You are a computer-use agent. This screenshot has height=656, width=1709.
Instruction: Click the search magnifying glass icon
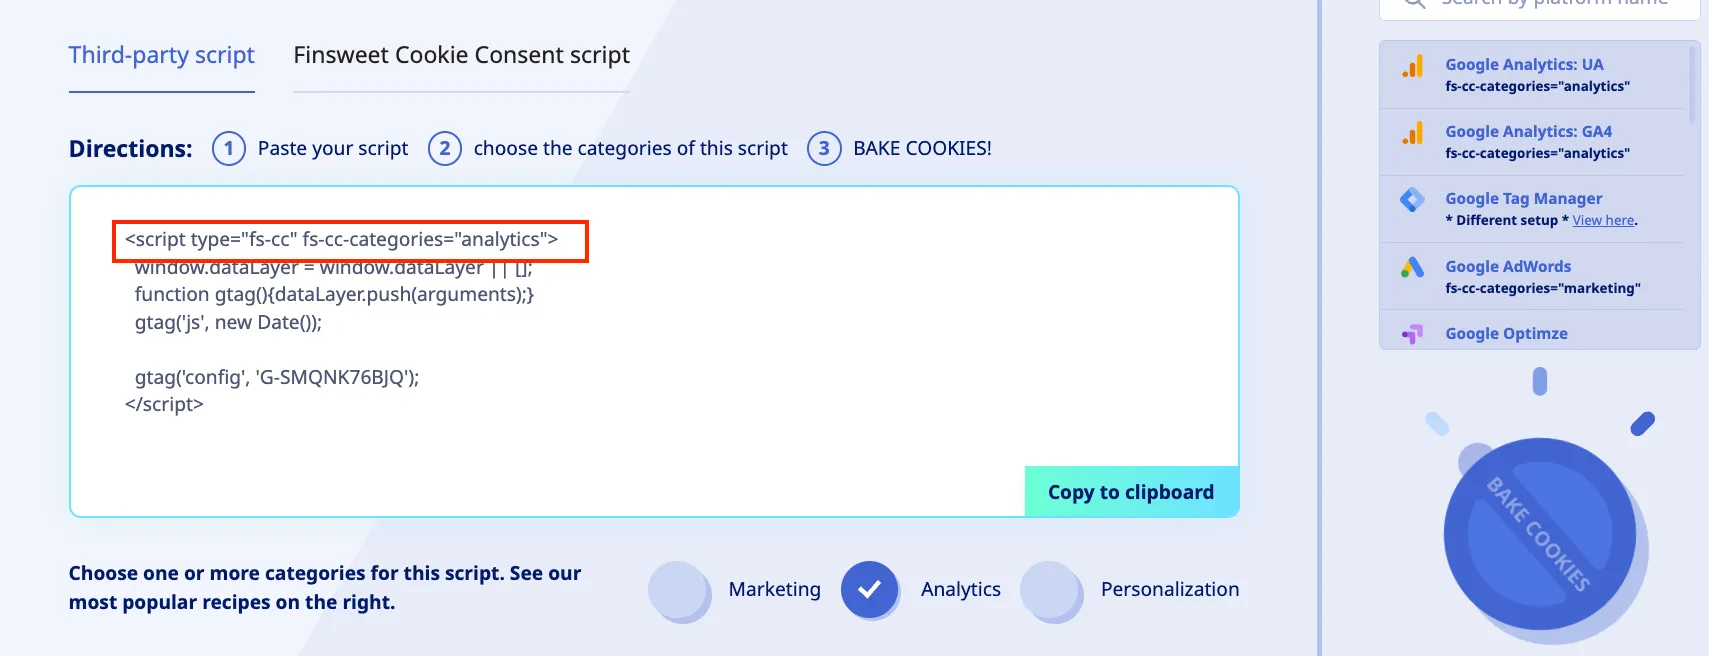(x=1412, y=4)
